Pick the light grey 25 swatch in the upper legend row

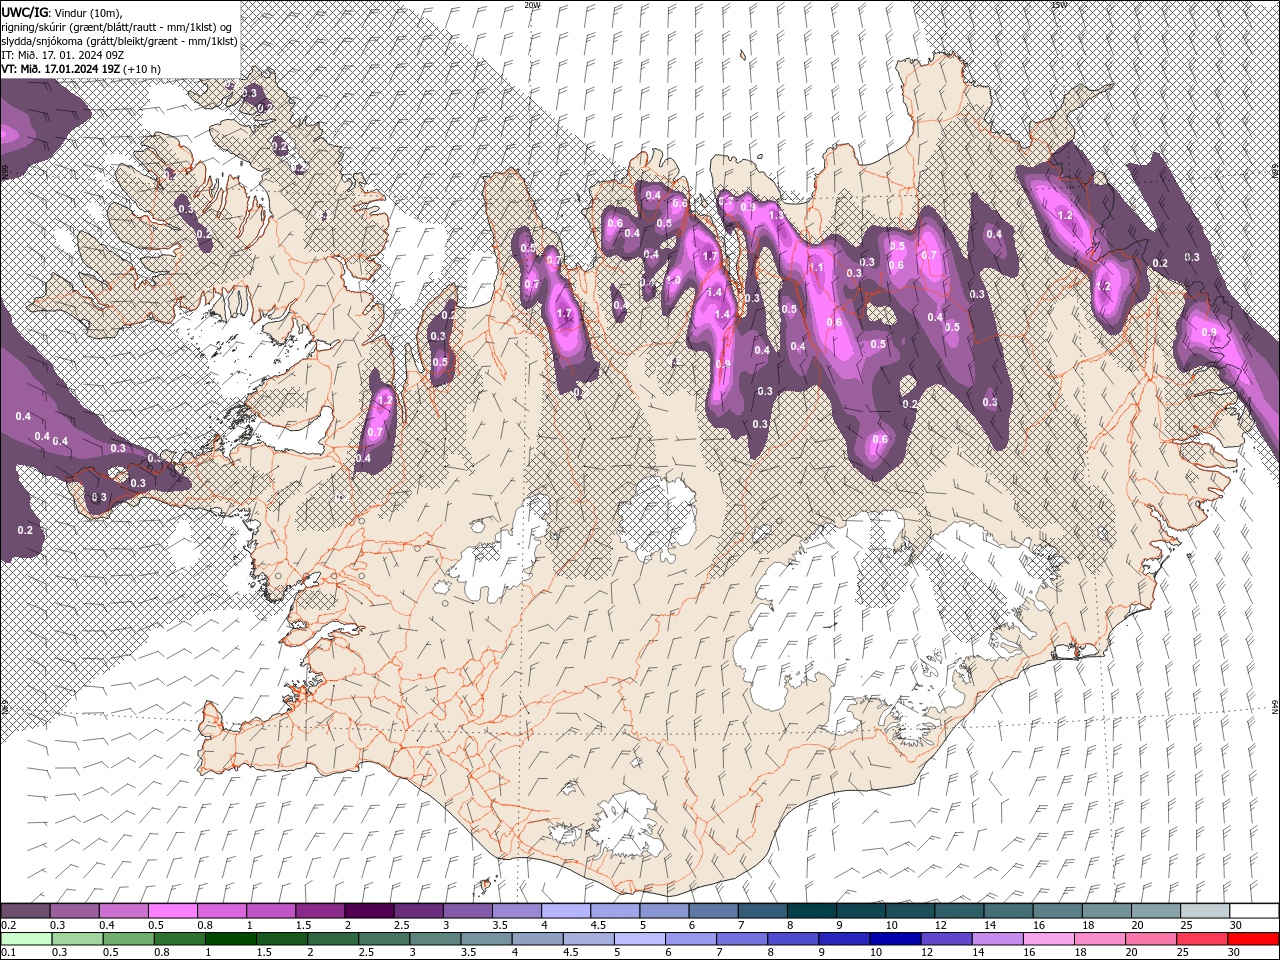(1205, 911)
